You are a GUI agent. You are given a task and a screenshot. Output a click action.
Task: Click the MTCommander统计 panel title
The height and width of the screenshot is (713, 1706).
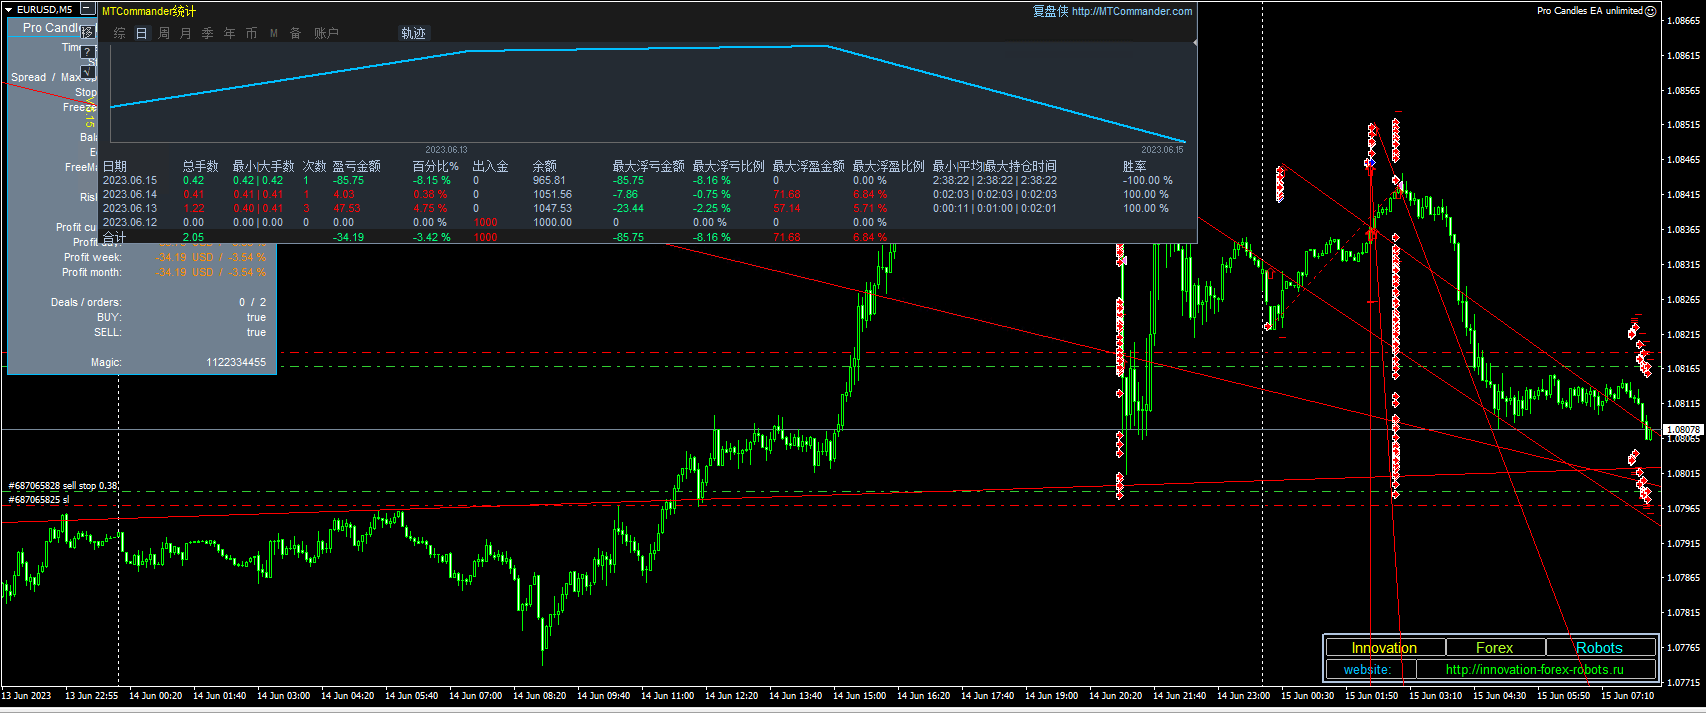click(149, 11)
